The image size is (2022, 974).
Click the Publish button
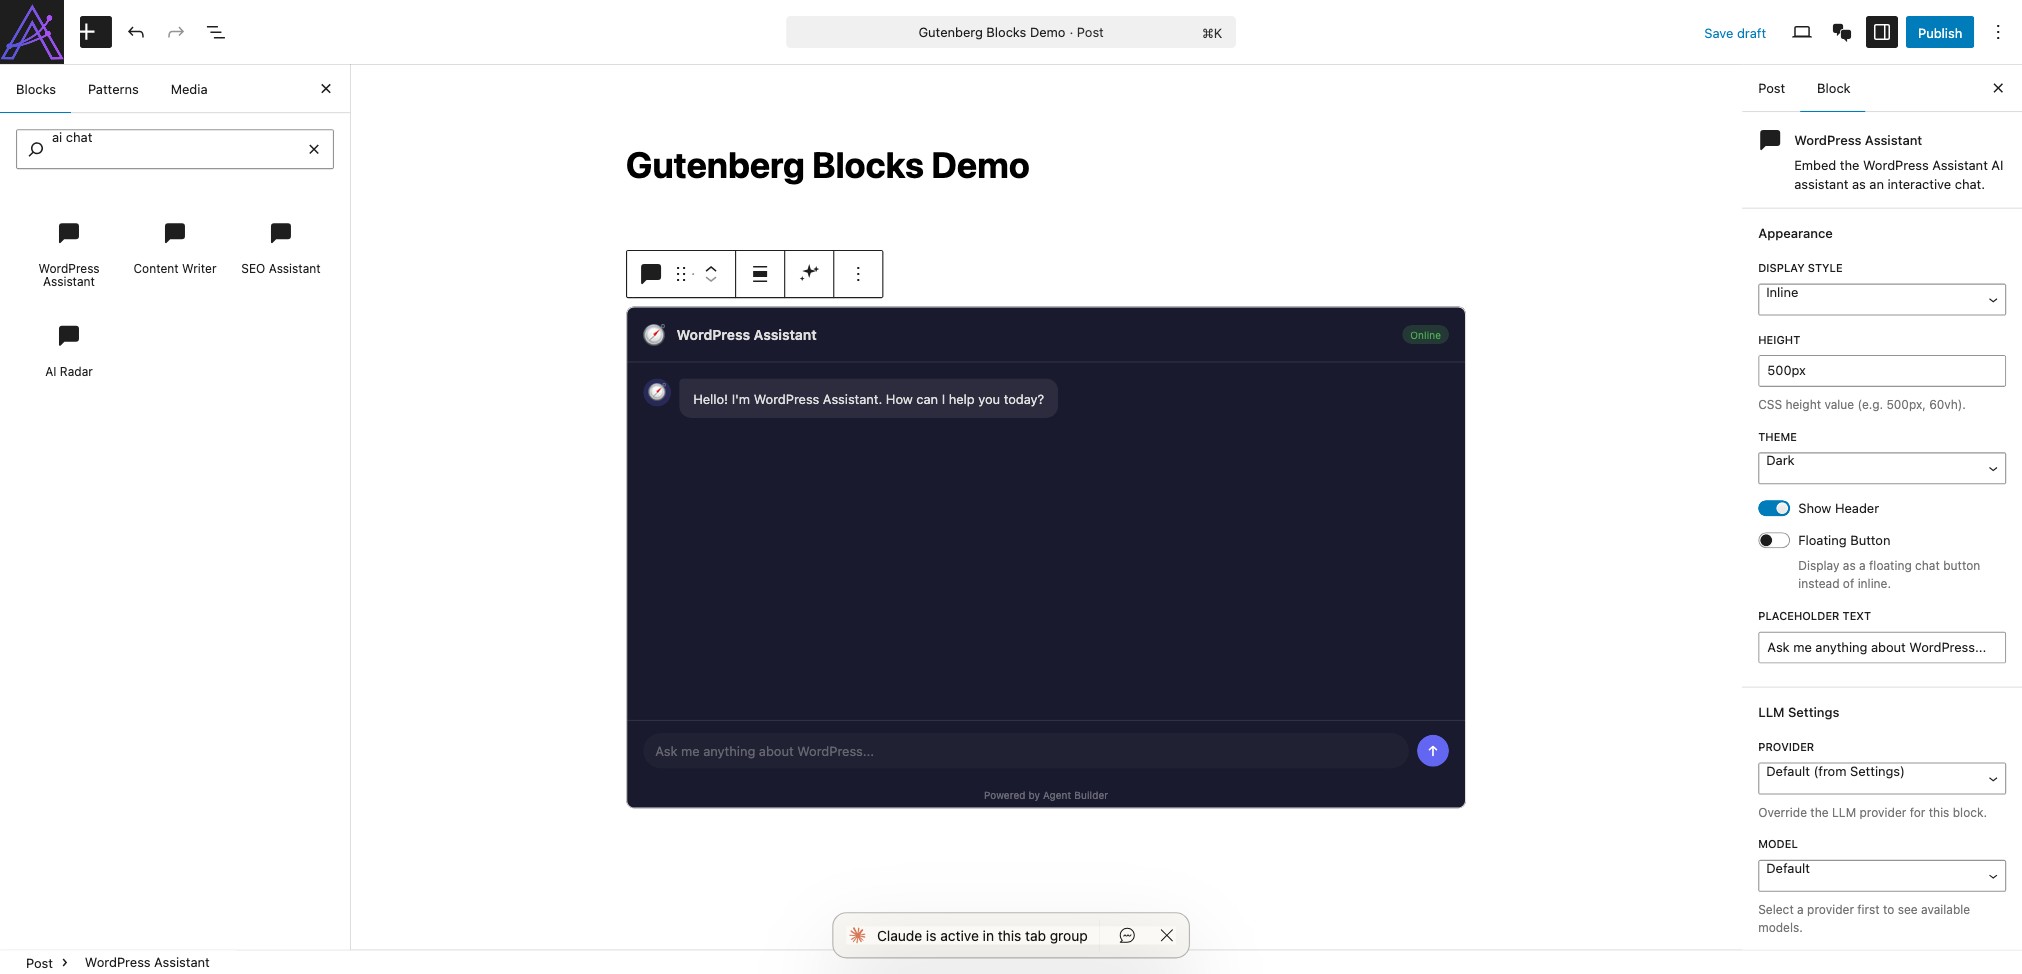point(1939,31)
